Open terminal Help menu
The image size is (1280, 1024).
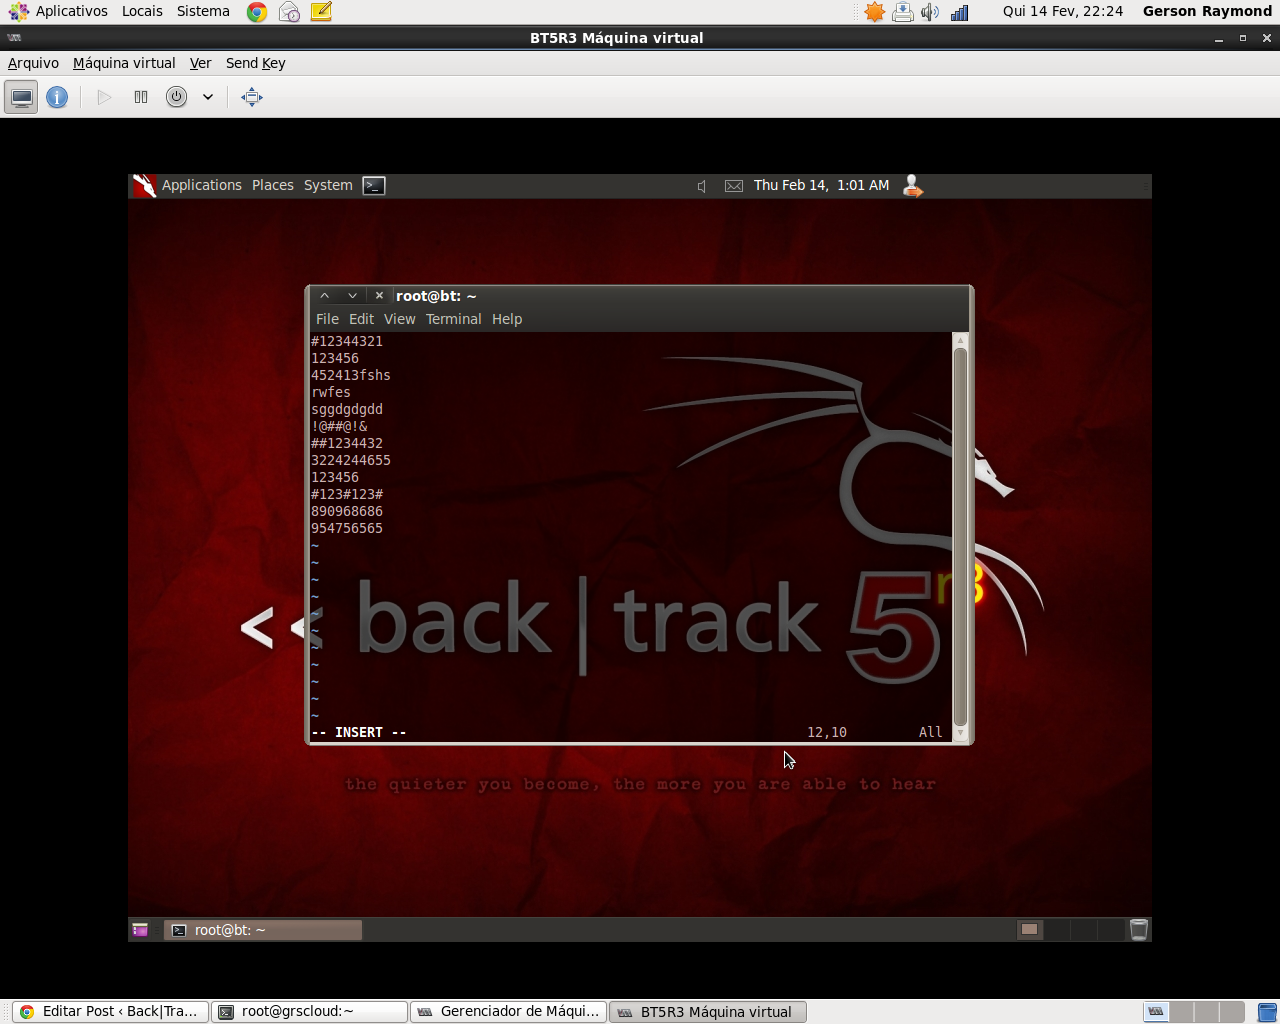click(x=507, y=319)
